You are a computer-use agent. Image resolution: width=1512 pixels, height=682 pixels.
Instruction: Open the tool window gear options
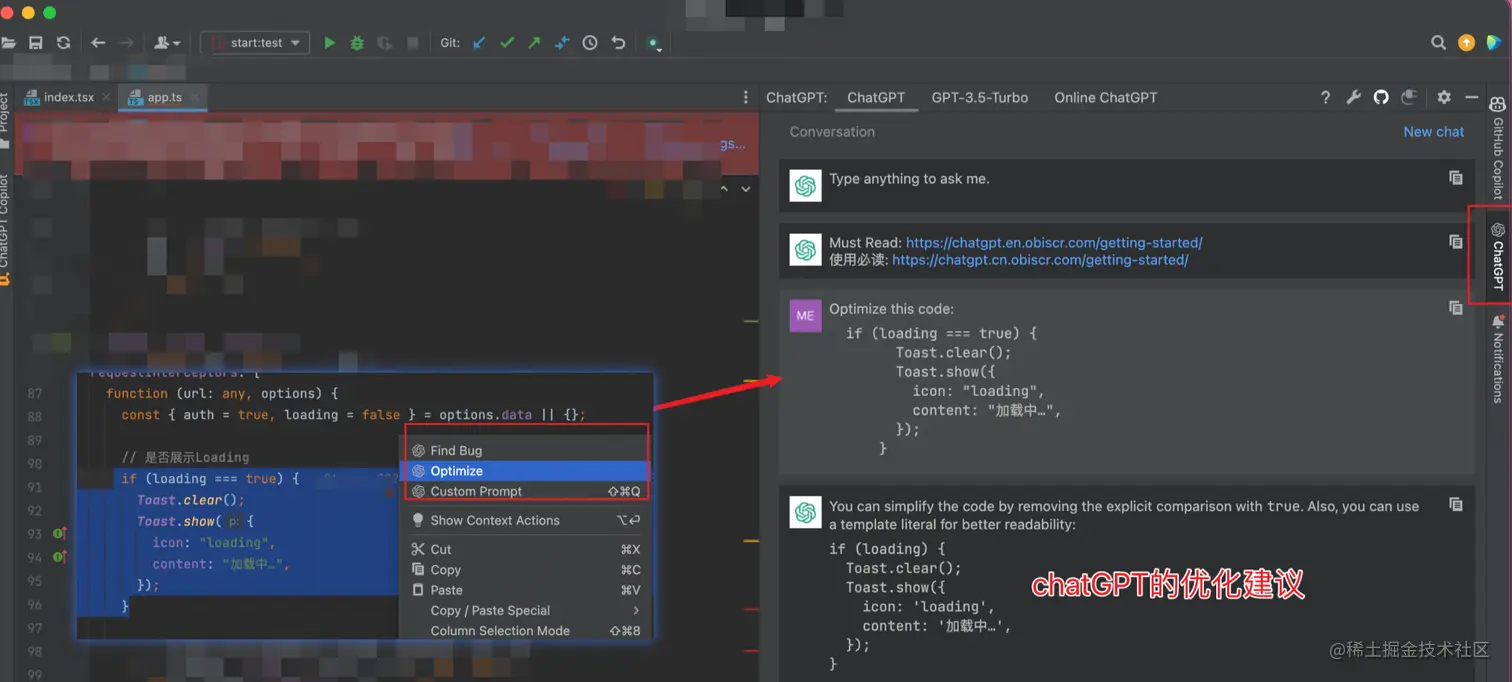[x=1444, y=97]
